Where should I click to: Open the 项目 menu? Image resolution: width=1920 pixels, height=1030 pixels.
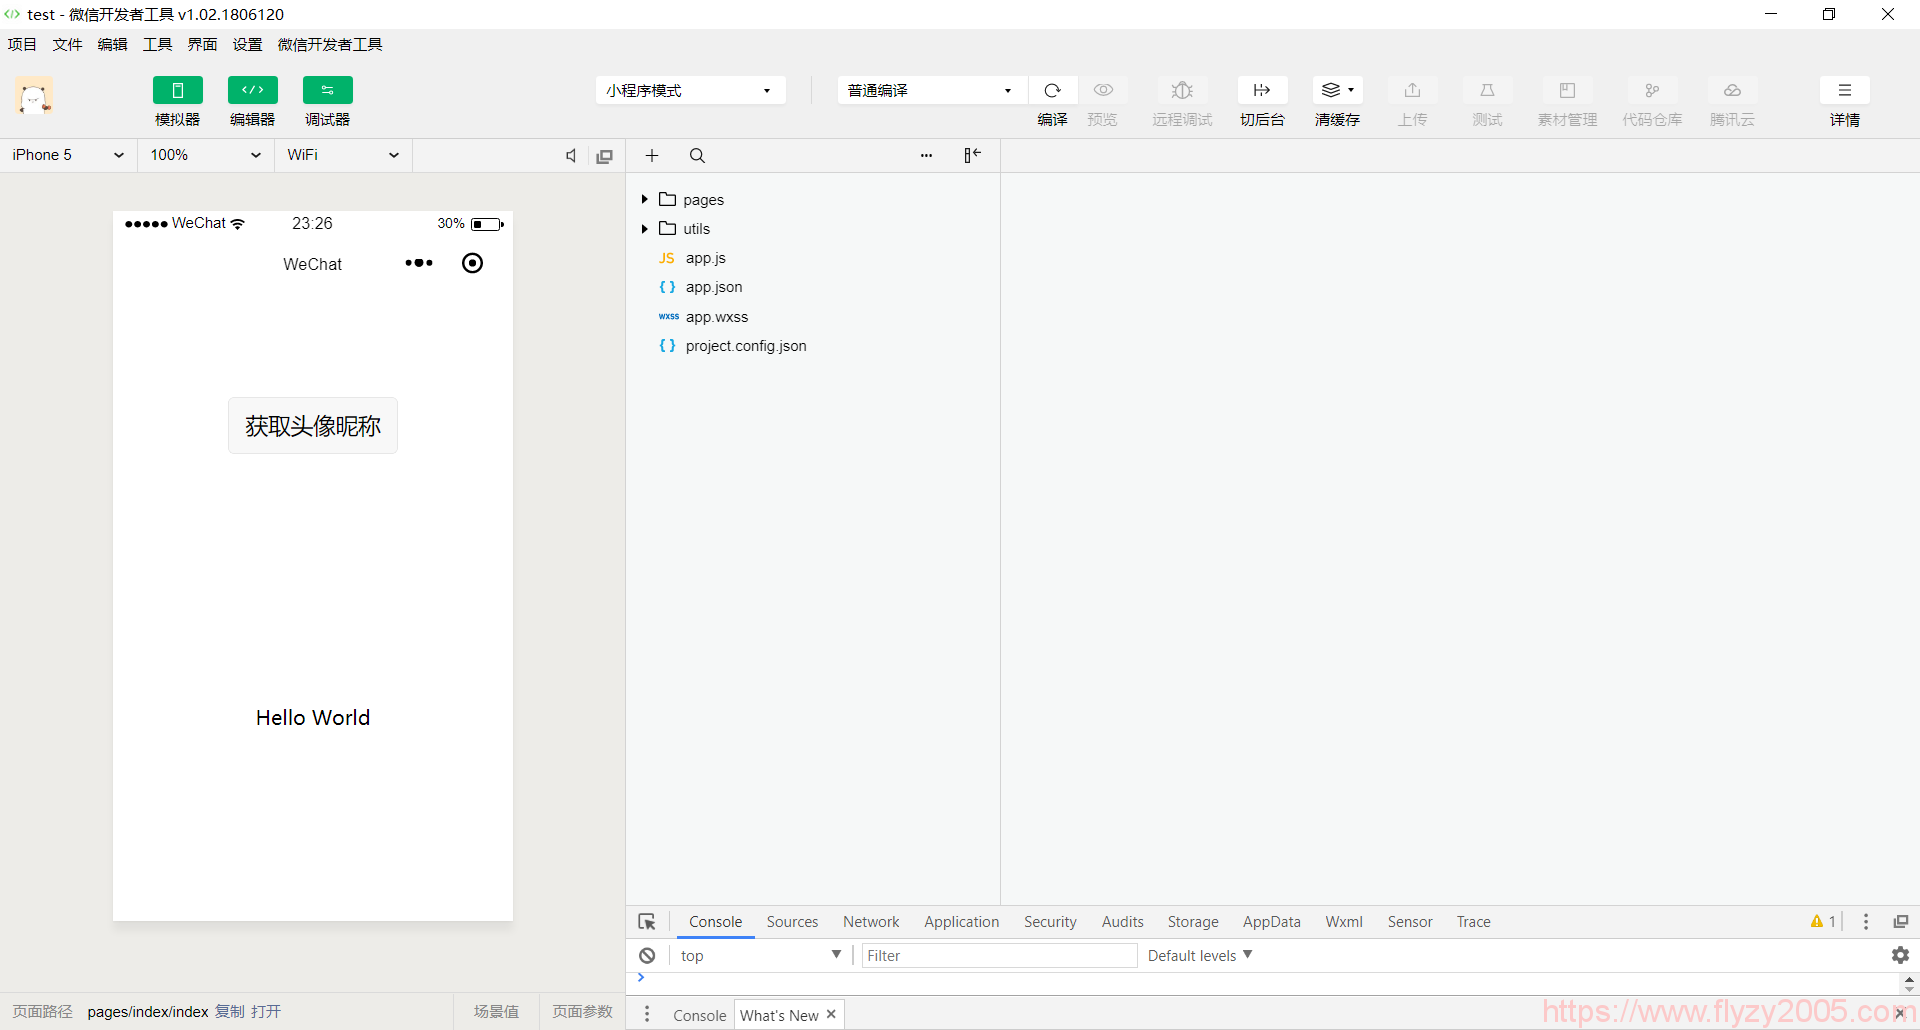pyautogui.click(x=22, y=44)
